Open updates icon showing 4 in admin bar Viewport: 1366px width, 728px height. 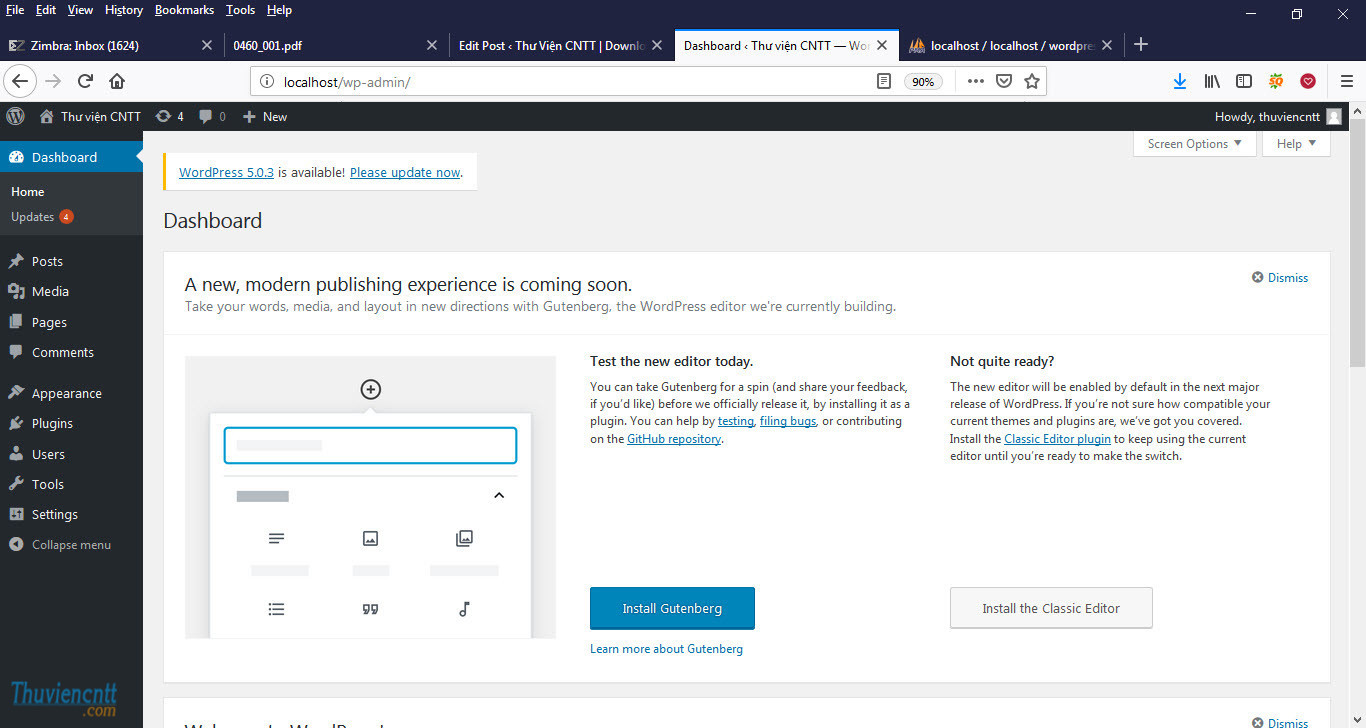click(x=170, y=116)
